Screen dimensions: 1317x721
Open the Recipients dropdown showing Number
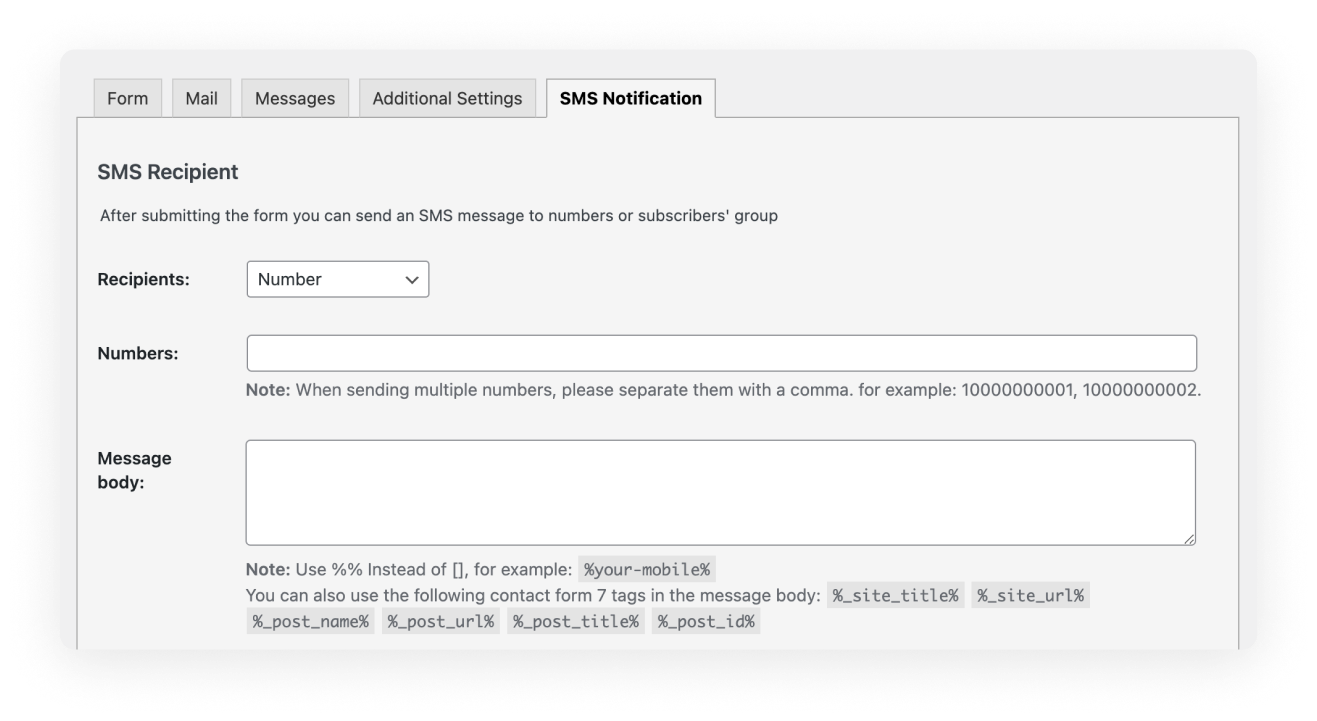point(338,280)
